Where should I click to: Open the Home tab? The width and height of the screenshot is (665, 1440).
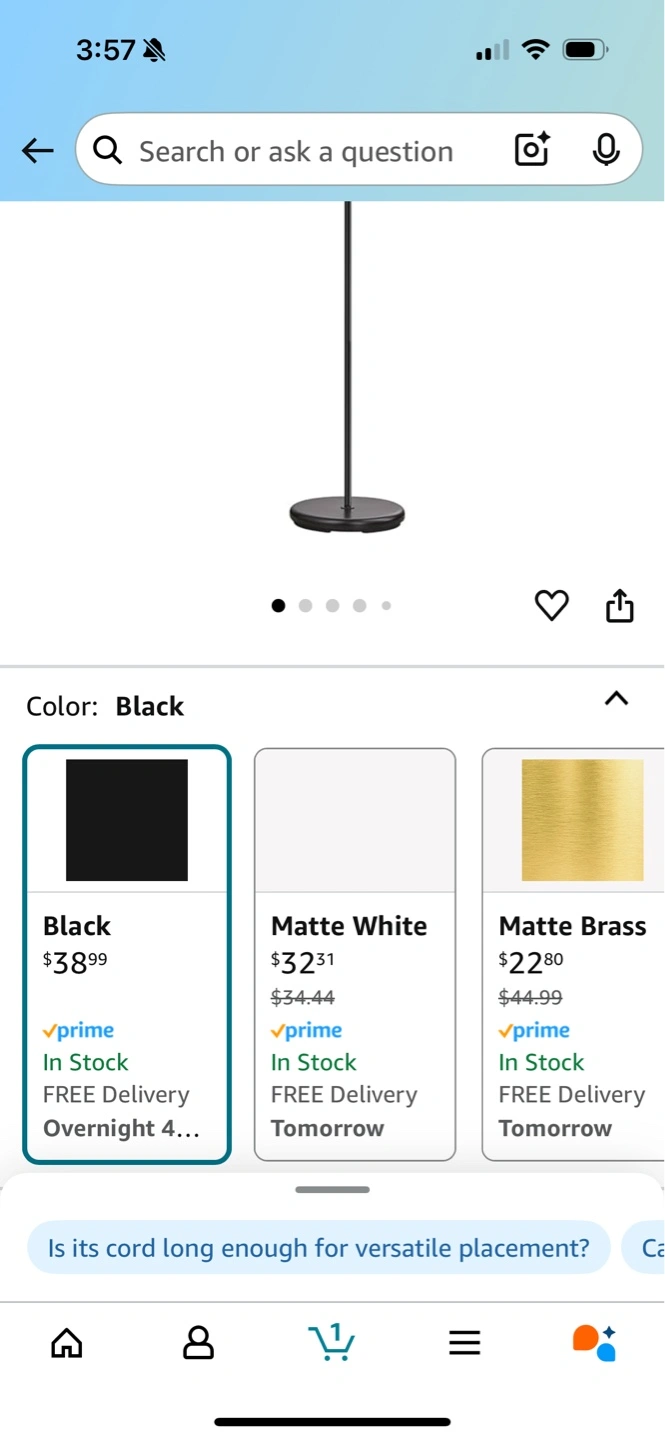point(67,1343)
